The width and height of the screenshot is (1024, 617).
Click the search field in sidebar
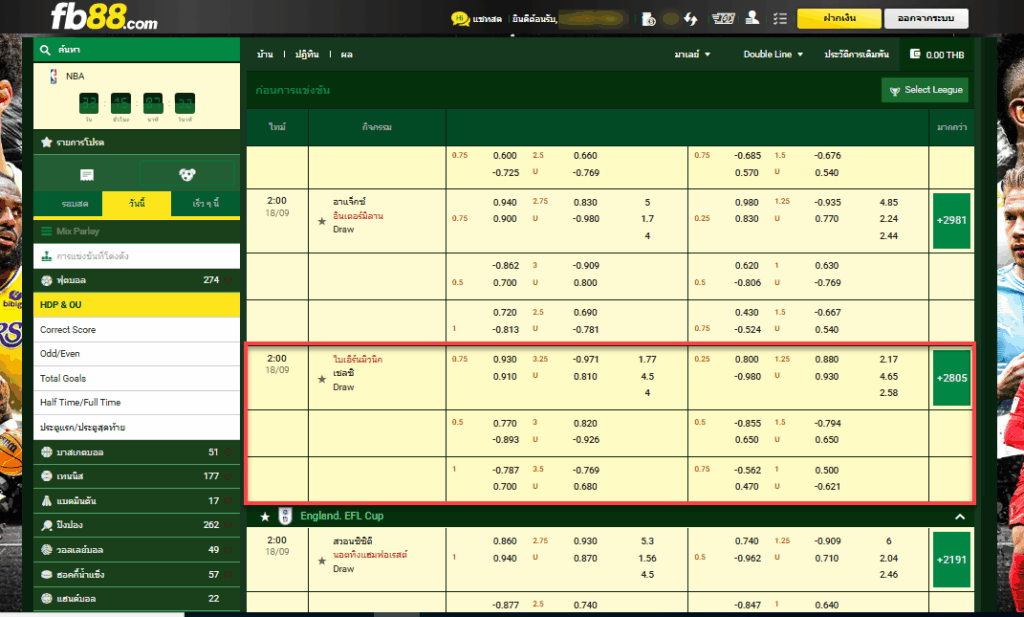136,50
